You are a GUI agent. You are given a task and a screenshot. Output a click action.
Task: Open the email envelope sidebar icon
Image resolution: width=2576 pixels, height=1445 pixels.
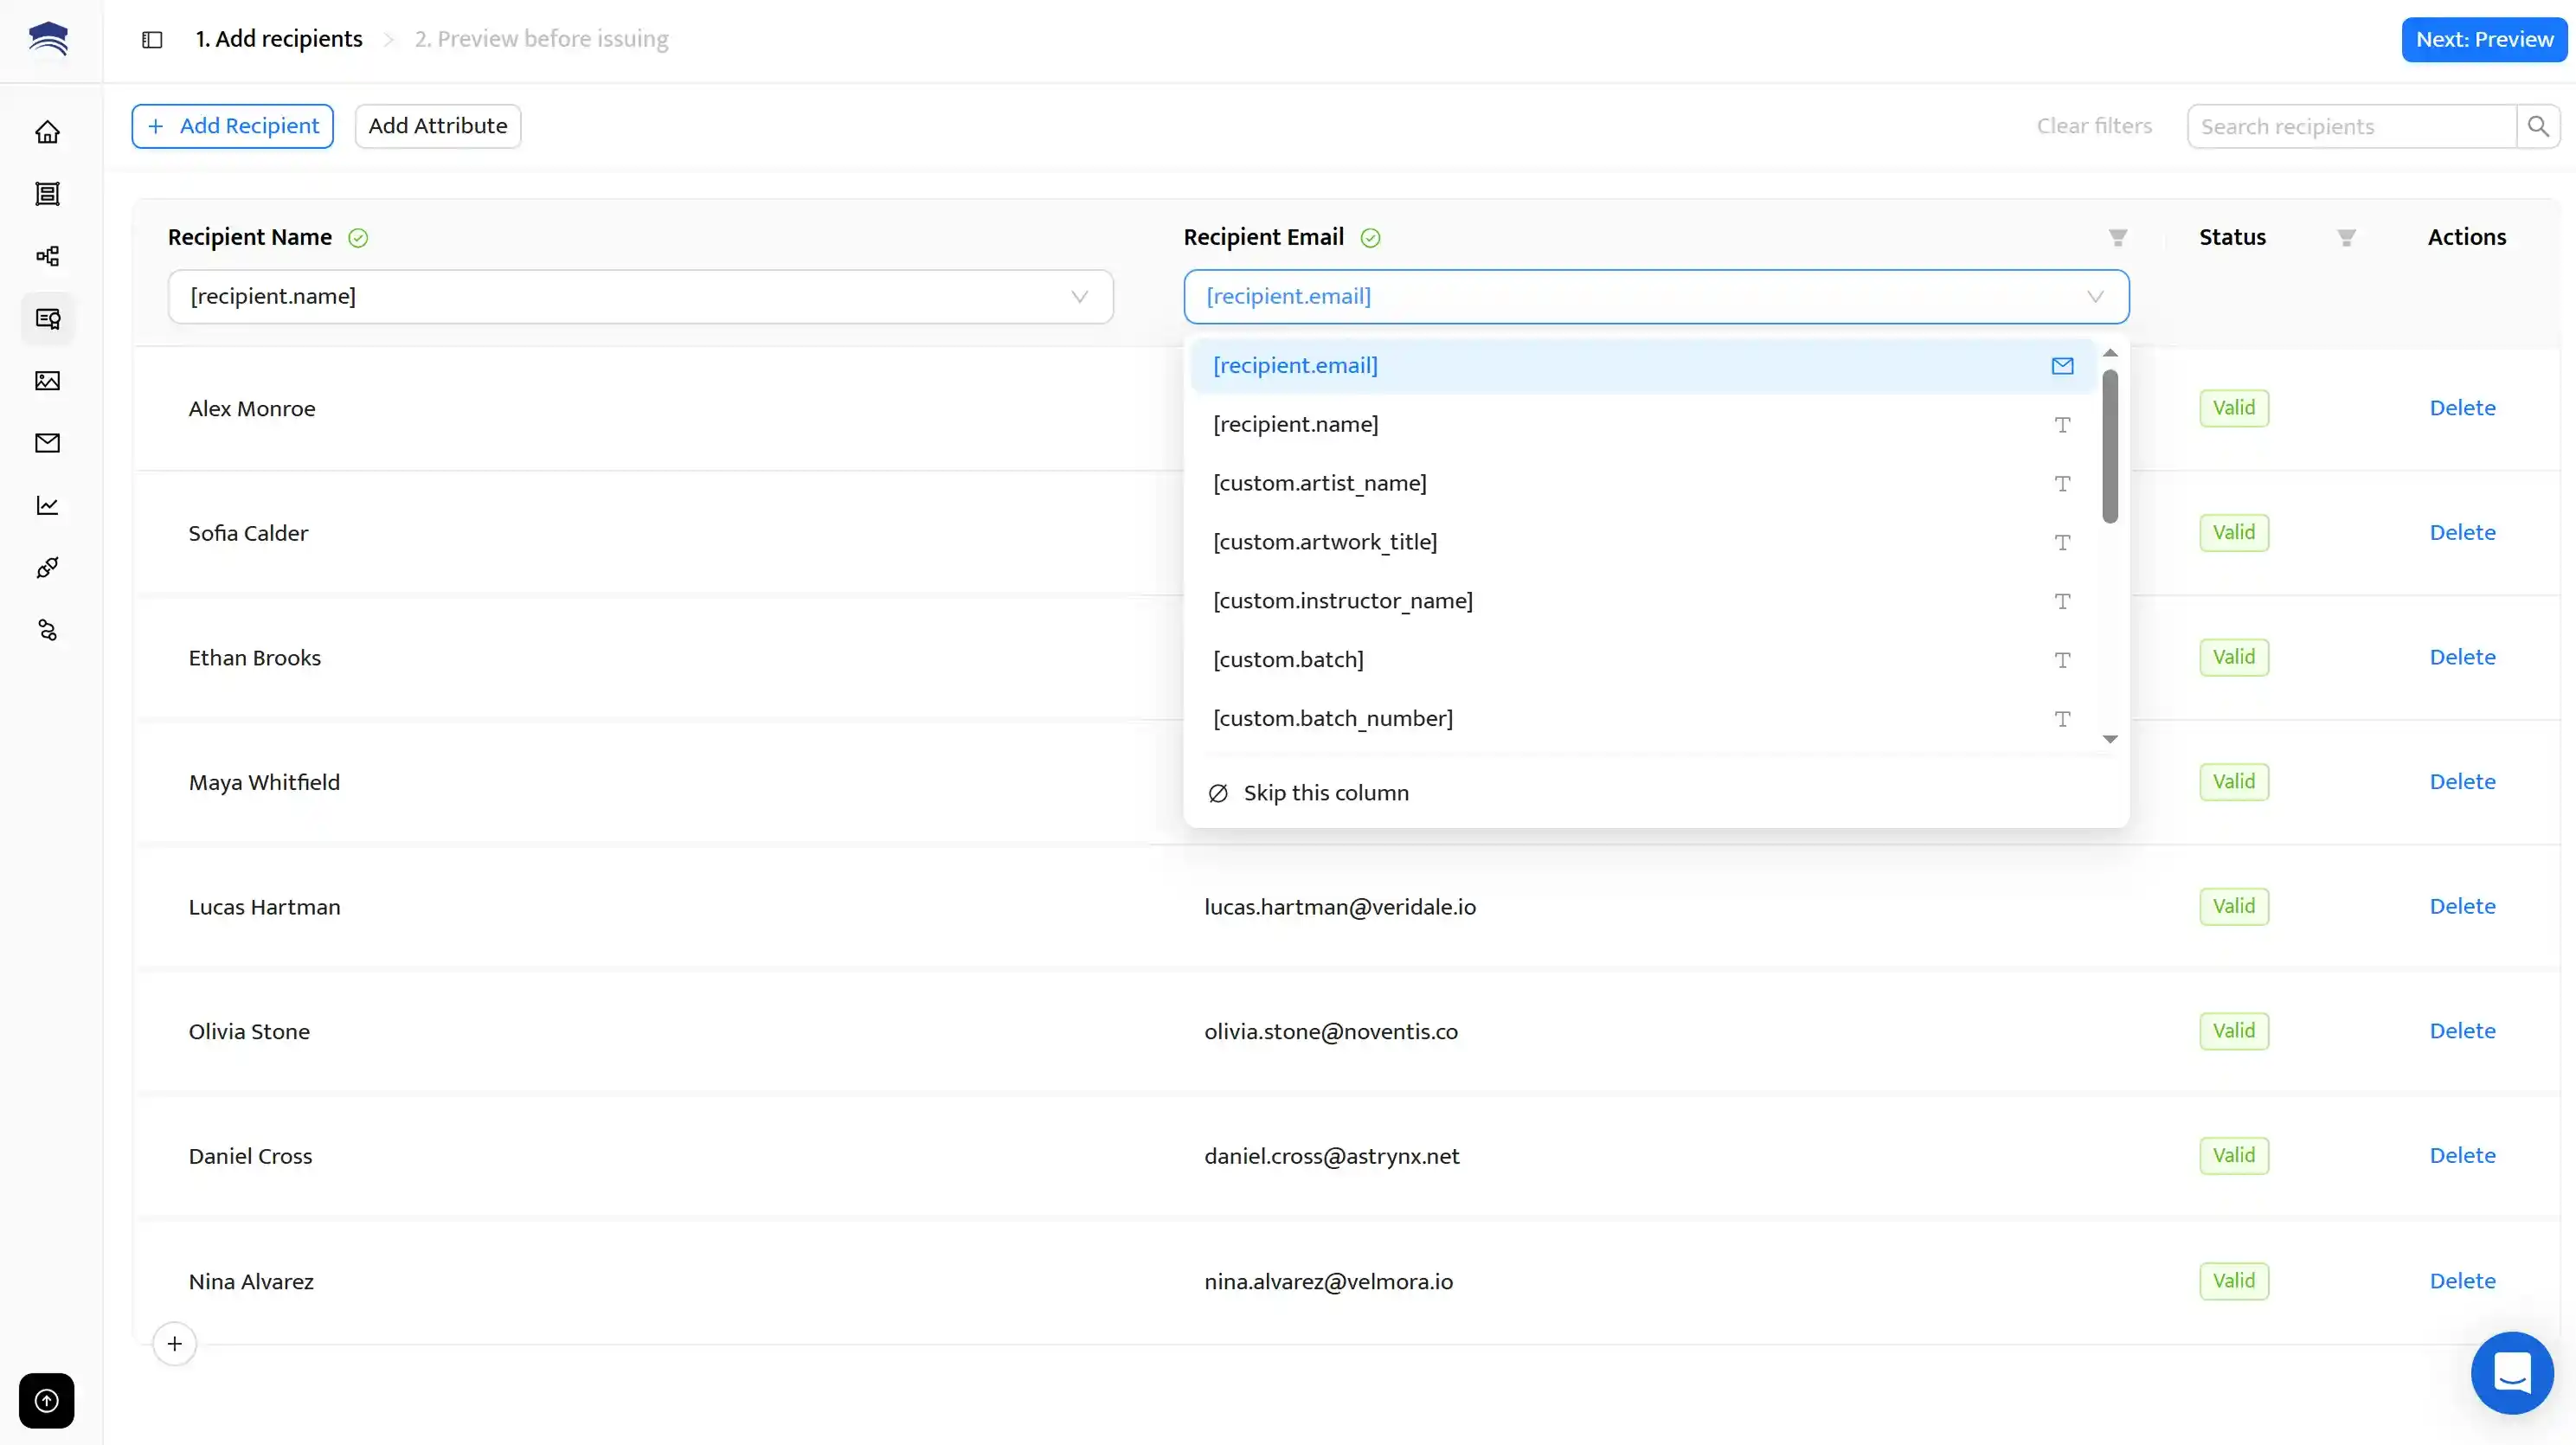pyautogui.click(x=47, y=443)
